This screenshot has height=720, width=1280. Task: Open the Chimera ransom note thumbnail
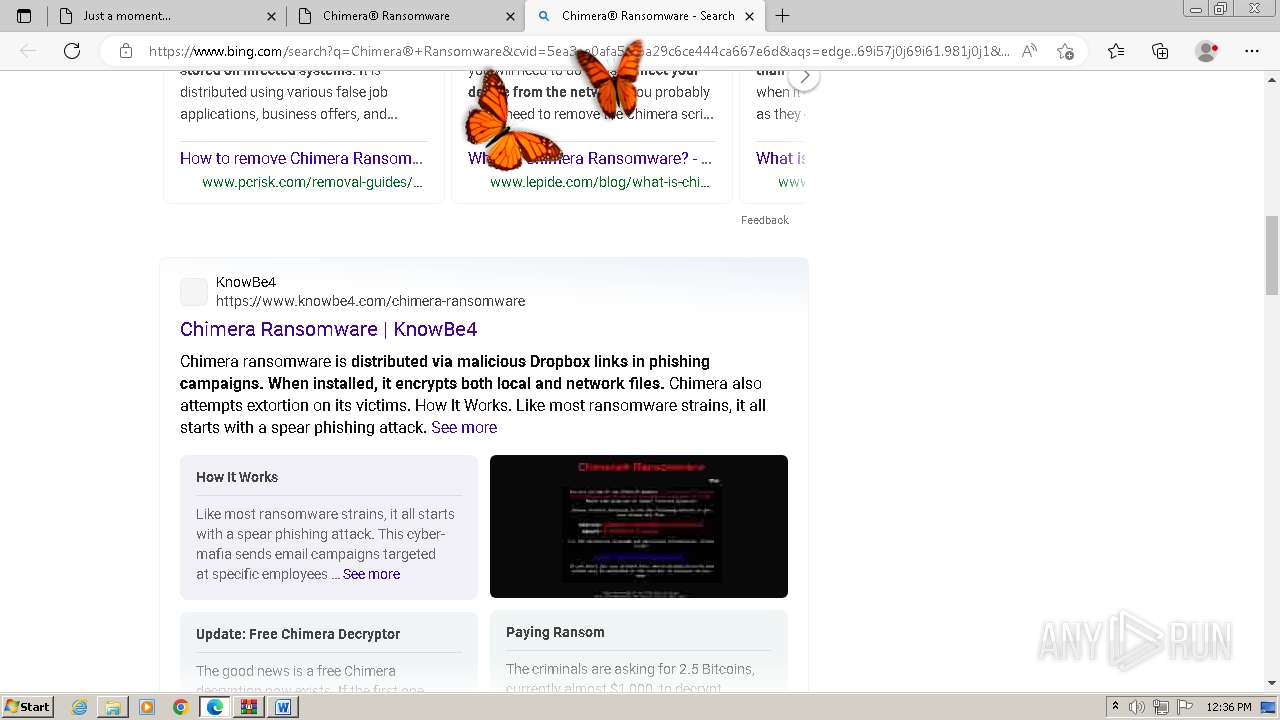point(639,526)
